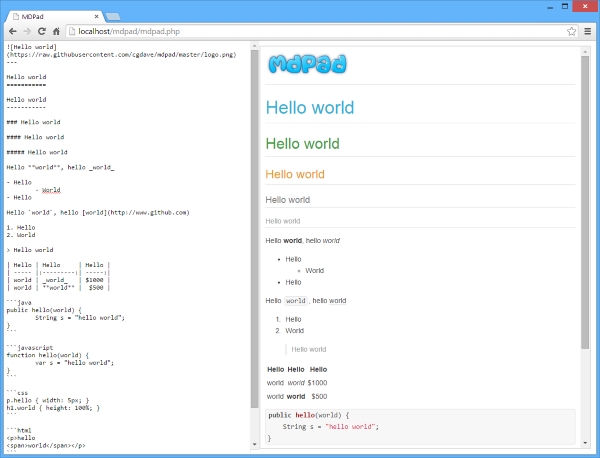
Task: Open the Chrome hamburger menu
Action: coord(588,31)
